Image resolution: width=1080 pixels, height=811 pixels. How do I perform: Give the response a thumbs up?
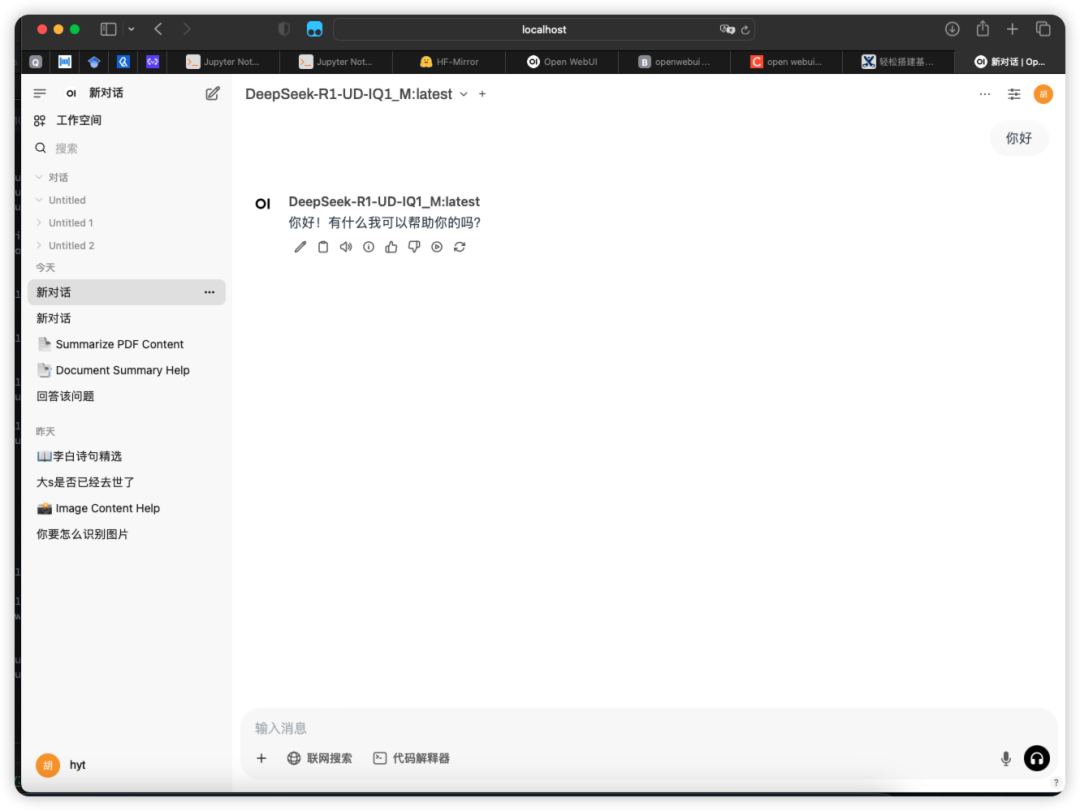pos(391,247)
